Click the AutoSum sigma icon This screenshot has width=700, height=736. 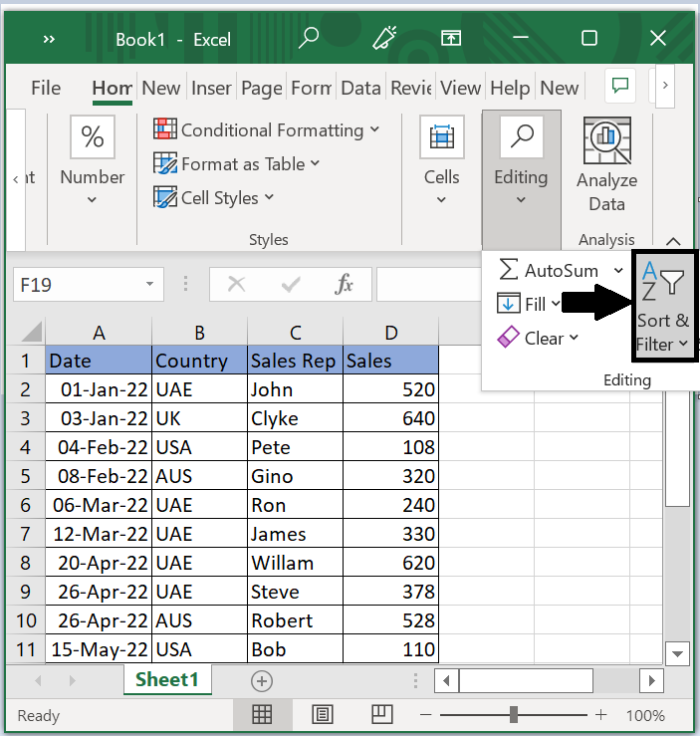508,270
